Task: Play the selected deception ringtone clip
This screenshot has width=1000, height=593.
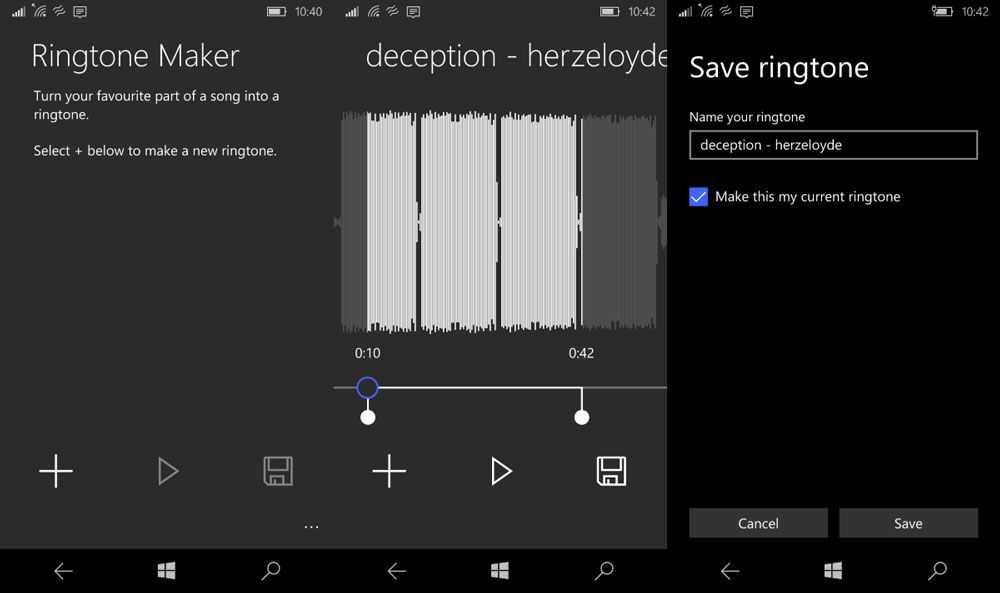Action: coord(501,471)
